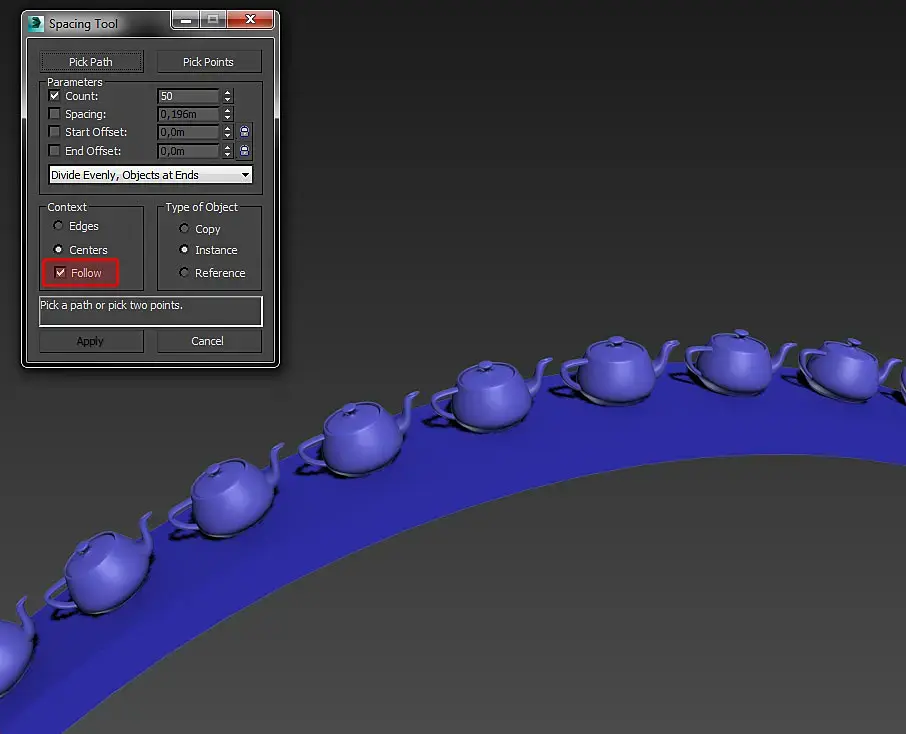
Task: Adjust the Count spinner arrows
Action: (228, 96)
